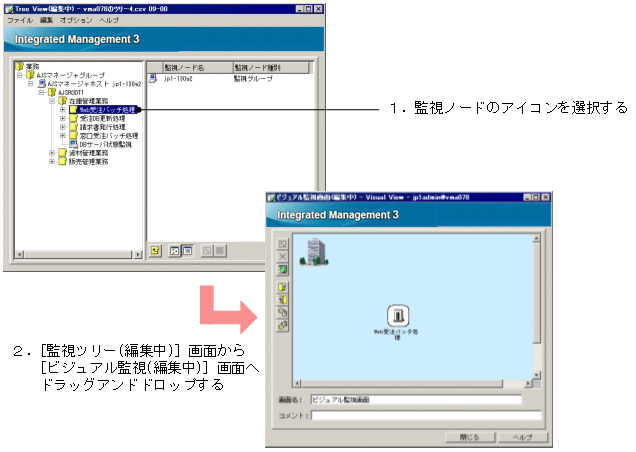The image size is (636, 452).
Task: Click the green background image icon in Visual View
Action: pos(282,269)
